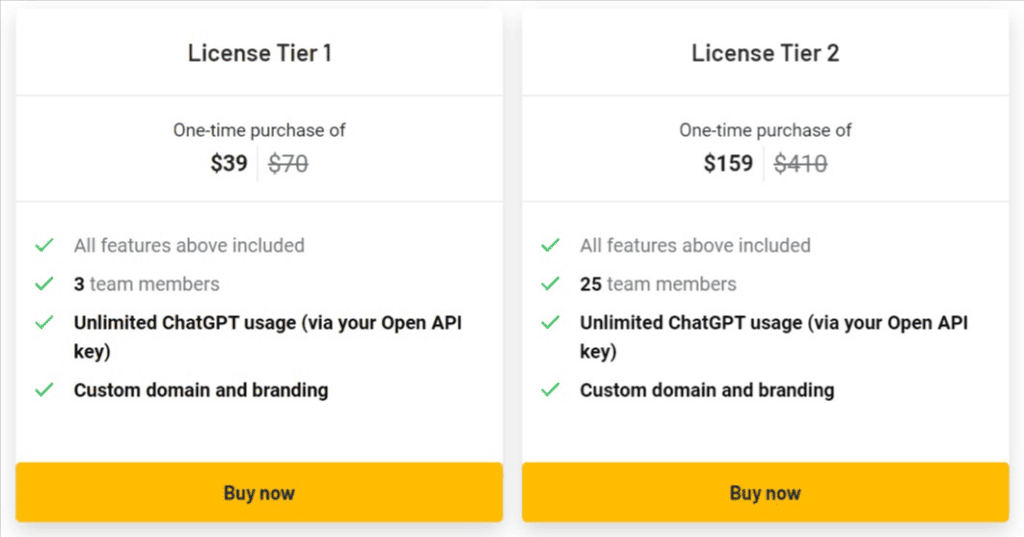Viewport: 1024px width, 537px height.
Task: Click the $159 price in Tier 2
Action: point(728,163)
